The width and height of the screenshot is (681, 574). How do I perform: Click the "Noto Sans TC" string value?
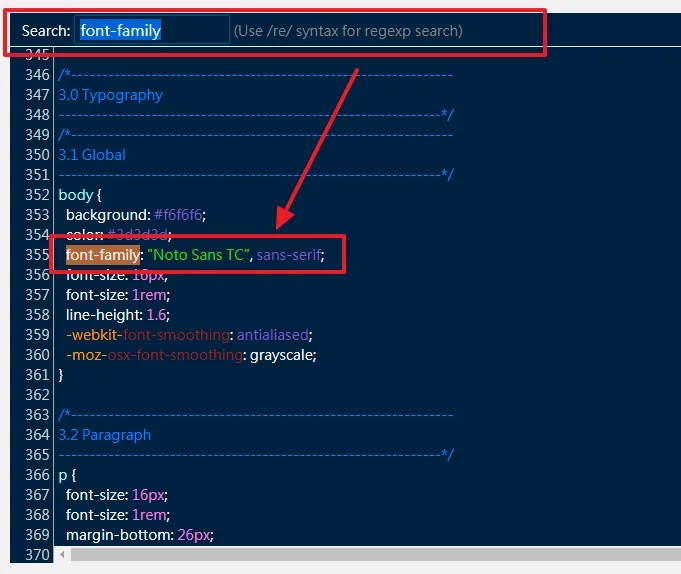[x=200, y=254]
